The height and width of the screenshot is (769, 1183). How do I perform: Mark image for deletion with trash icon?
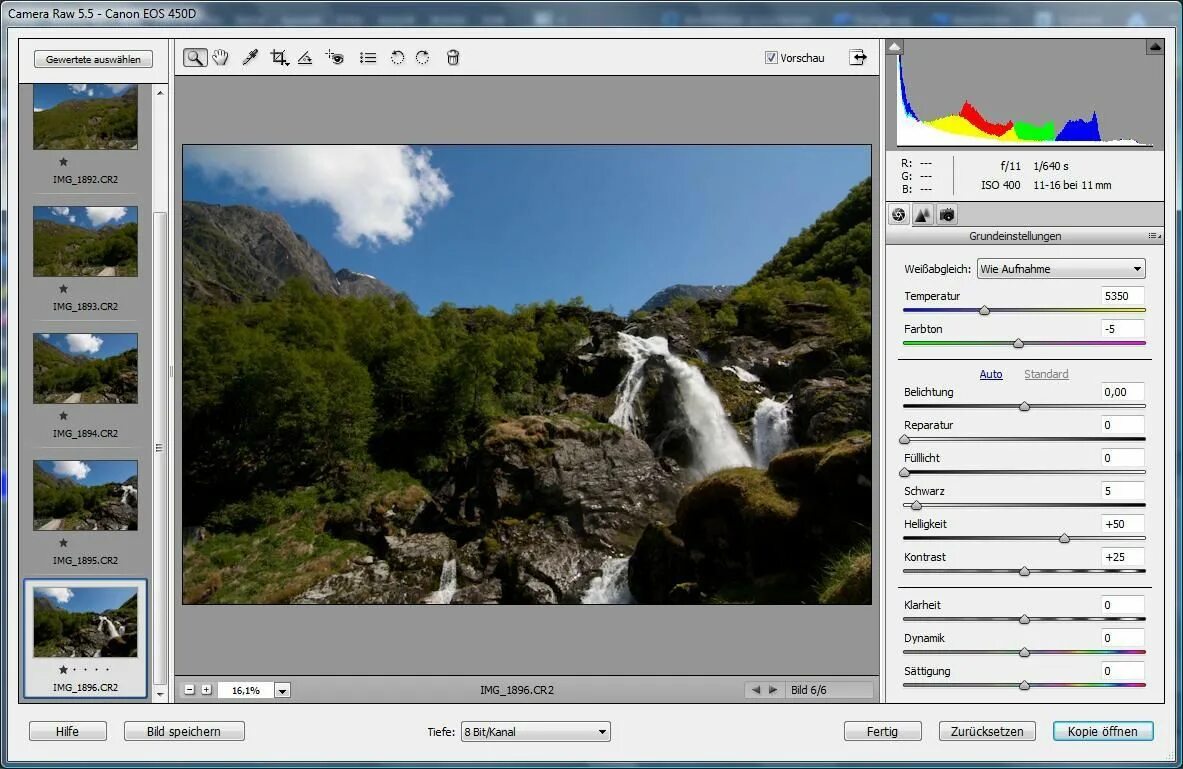click(x=453, y=57)
